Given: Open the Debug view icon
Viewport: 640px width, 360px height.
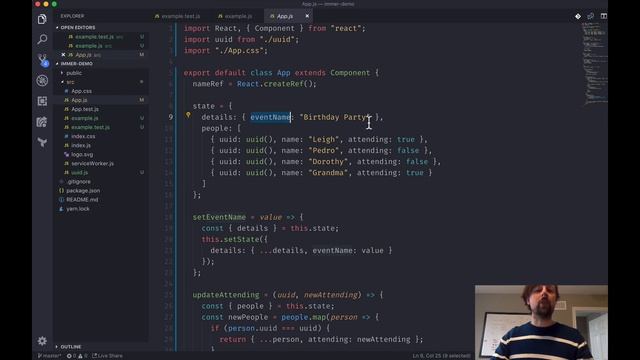Looking at the screenshot, I should [x=42, y=80].
